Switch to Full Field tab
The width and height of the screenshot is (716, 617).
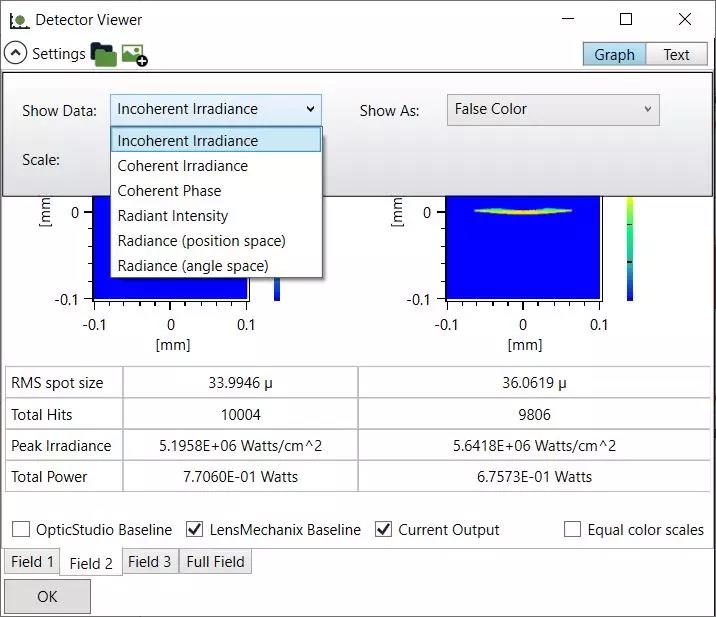point(216,561)
